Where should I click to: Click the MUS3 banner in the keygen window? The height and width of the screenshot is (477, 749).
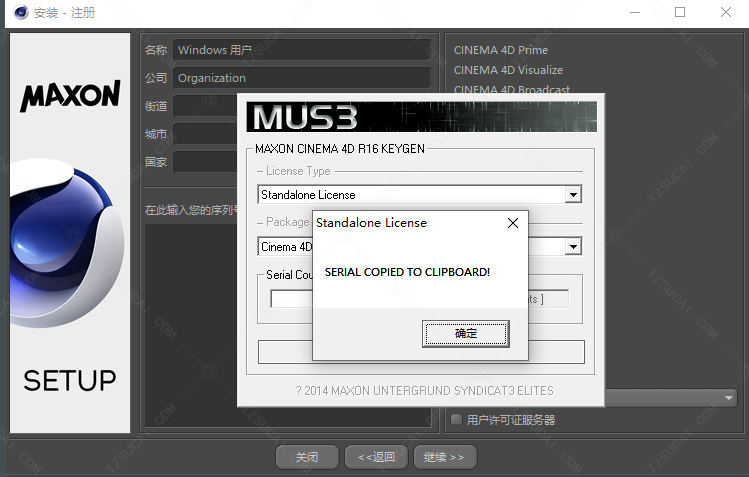coord(421,117)
